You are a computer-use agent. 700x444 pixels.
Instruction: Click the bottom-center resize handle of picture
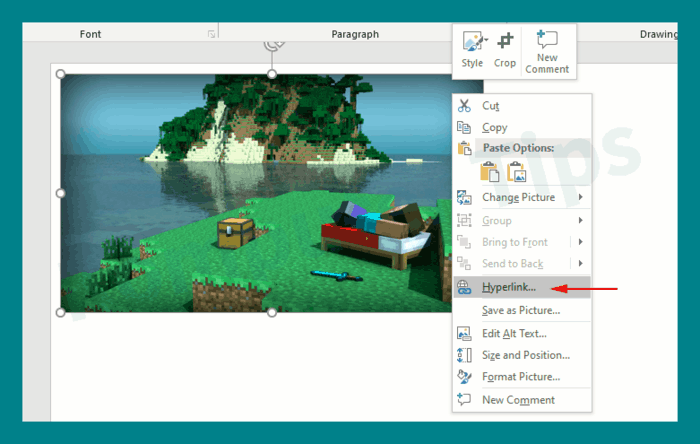pos(271,312)
